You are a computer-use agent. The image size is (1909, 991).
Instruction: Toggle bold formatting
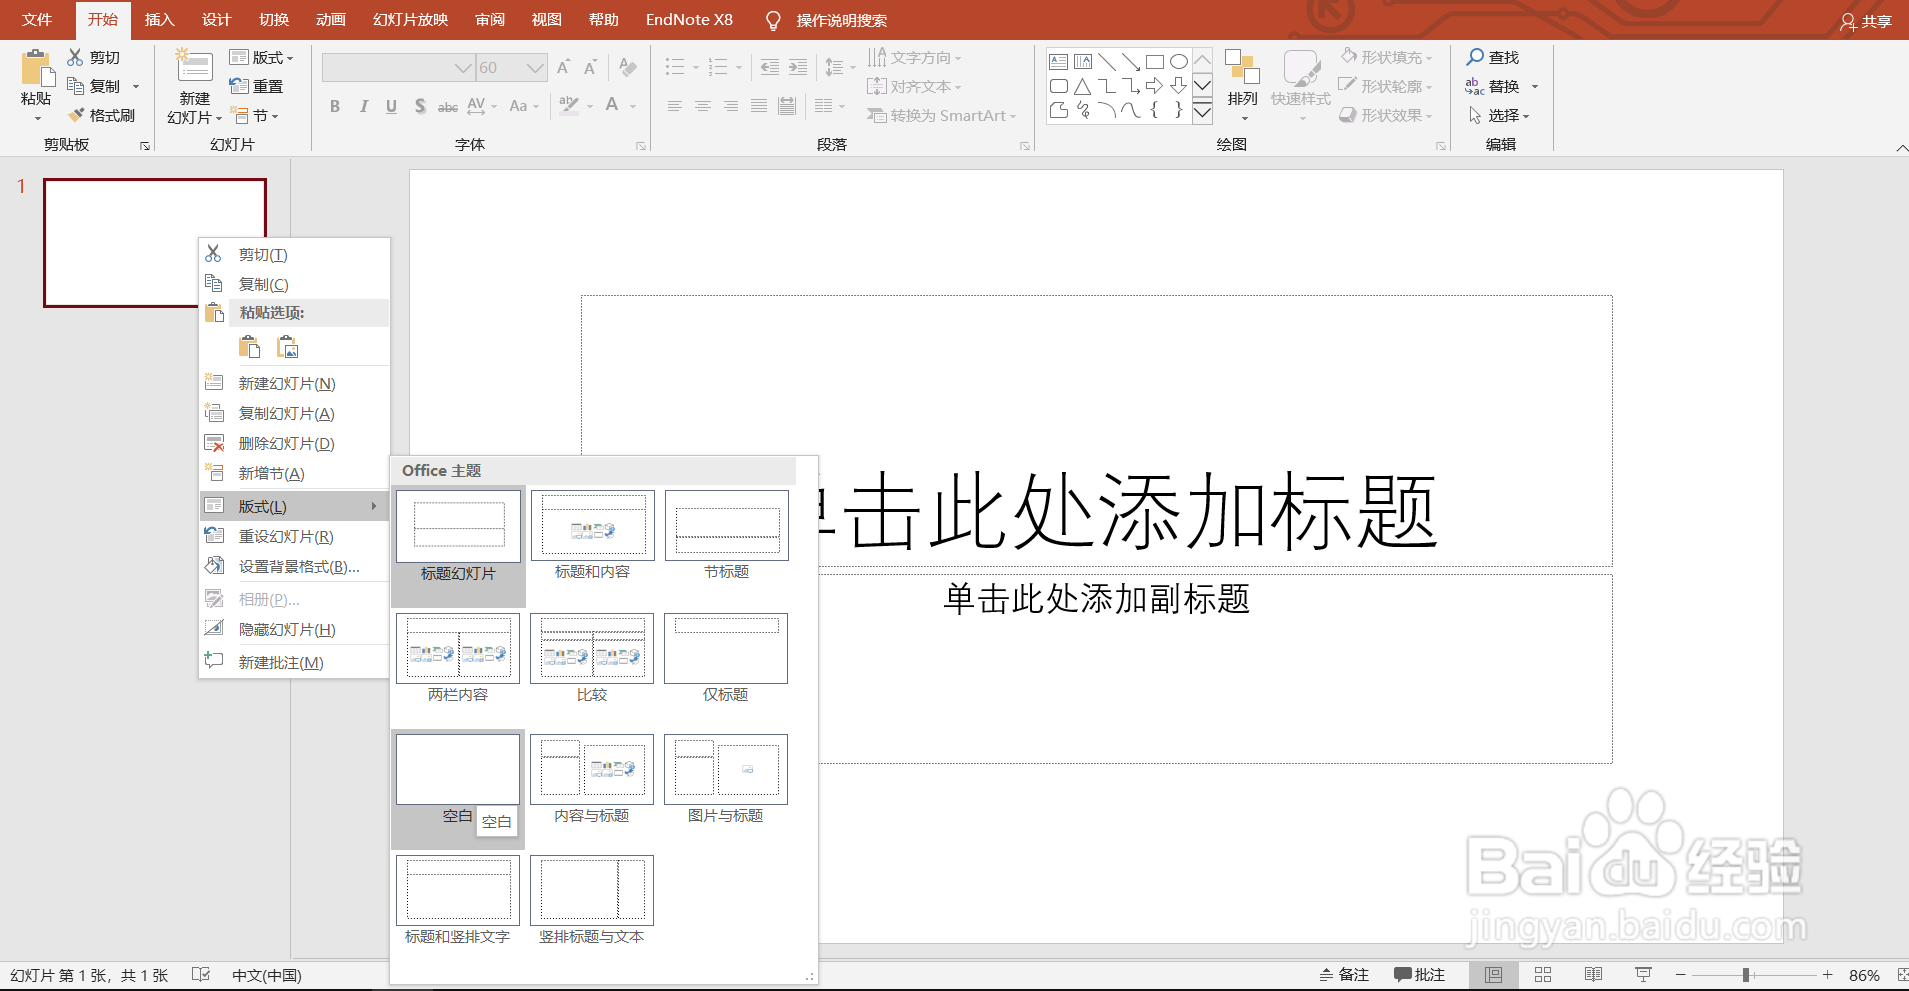(x=335, y=106)
